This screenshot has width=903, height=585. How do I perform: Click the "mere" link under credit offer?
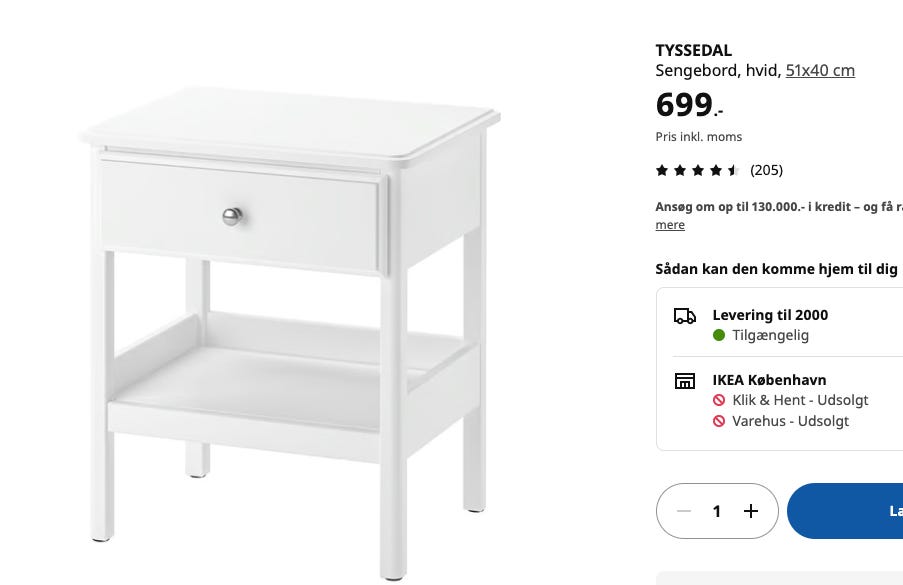click(670, 225)
